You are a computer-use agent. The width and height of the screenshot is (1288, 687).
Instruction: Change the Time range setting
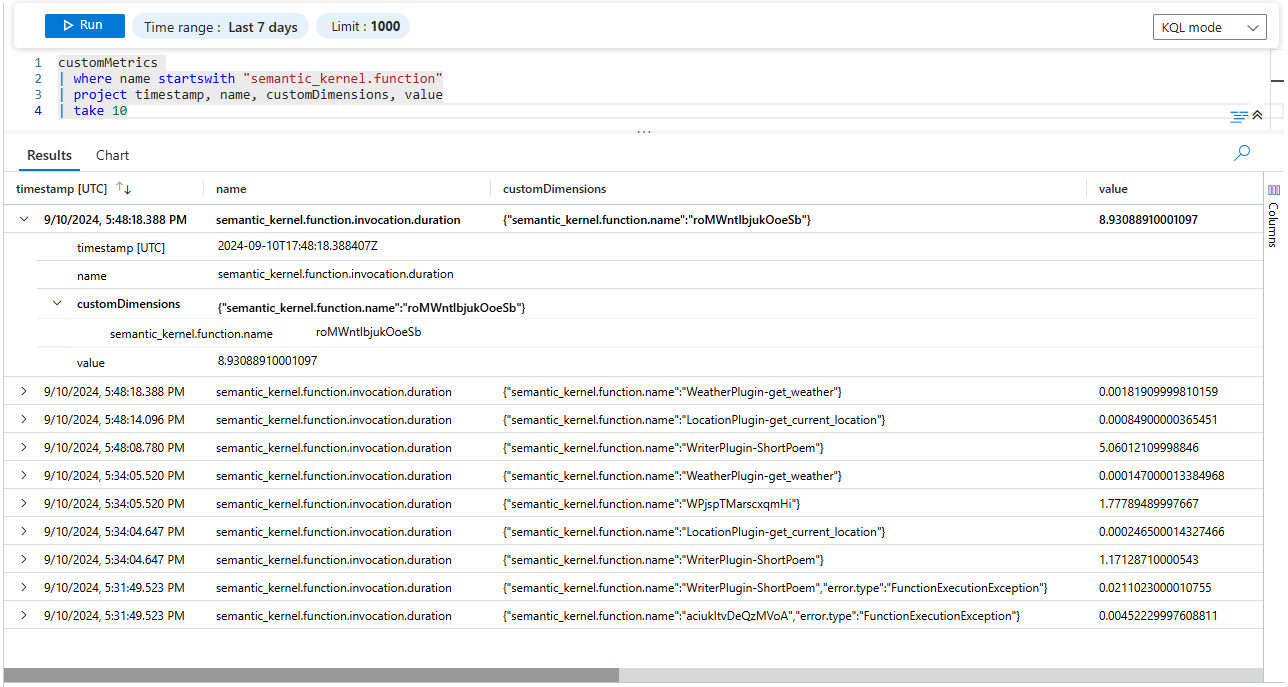[221, 27]
